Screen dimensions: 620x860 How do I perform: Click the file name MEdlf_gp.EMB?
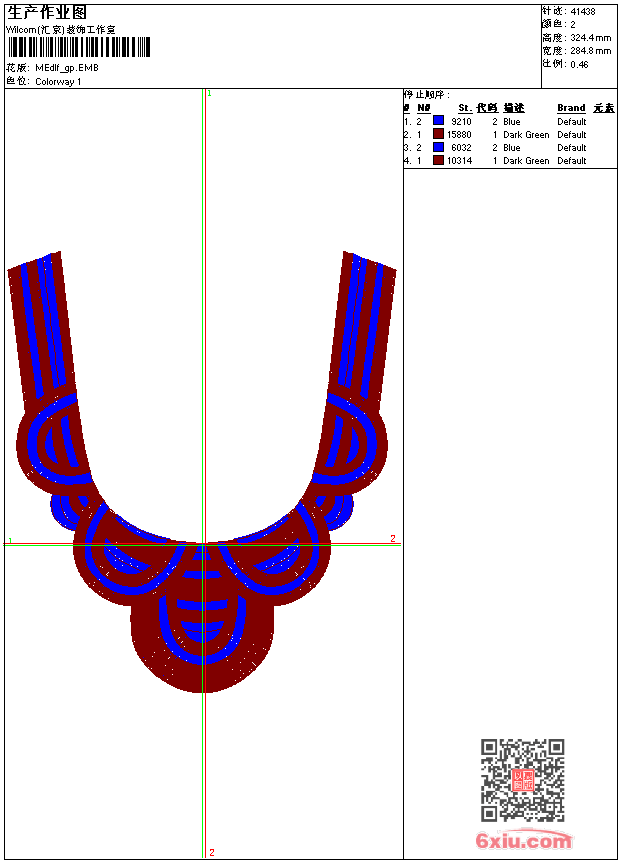67,68
